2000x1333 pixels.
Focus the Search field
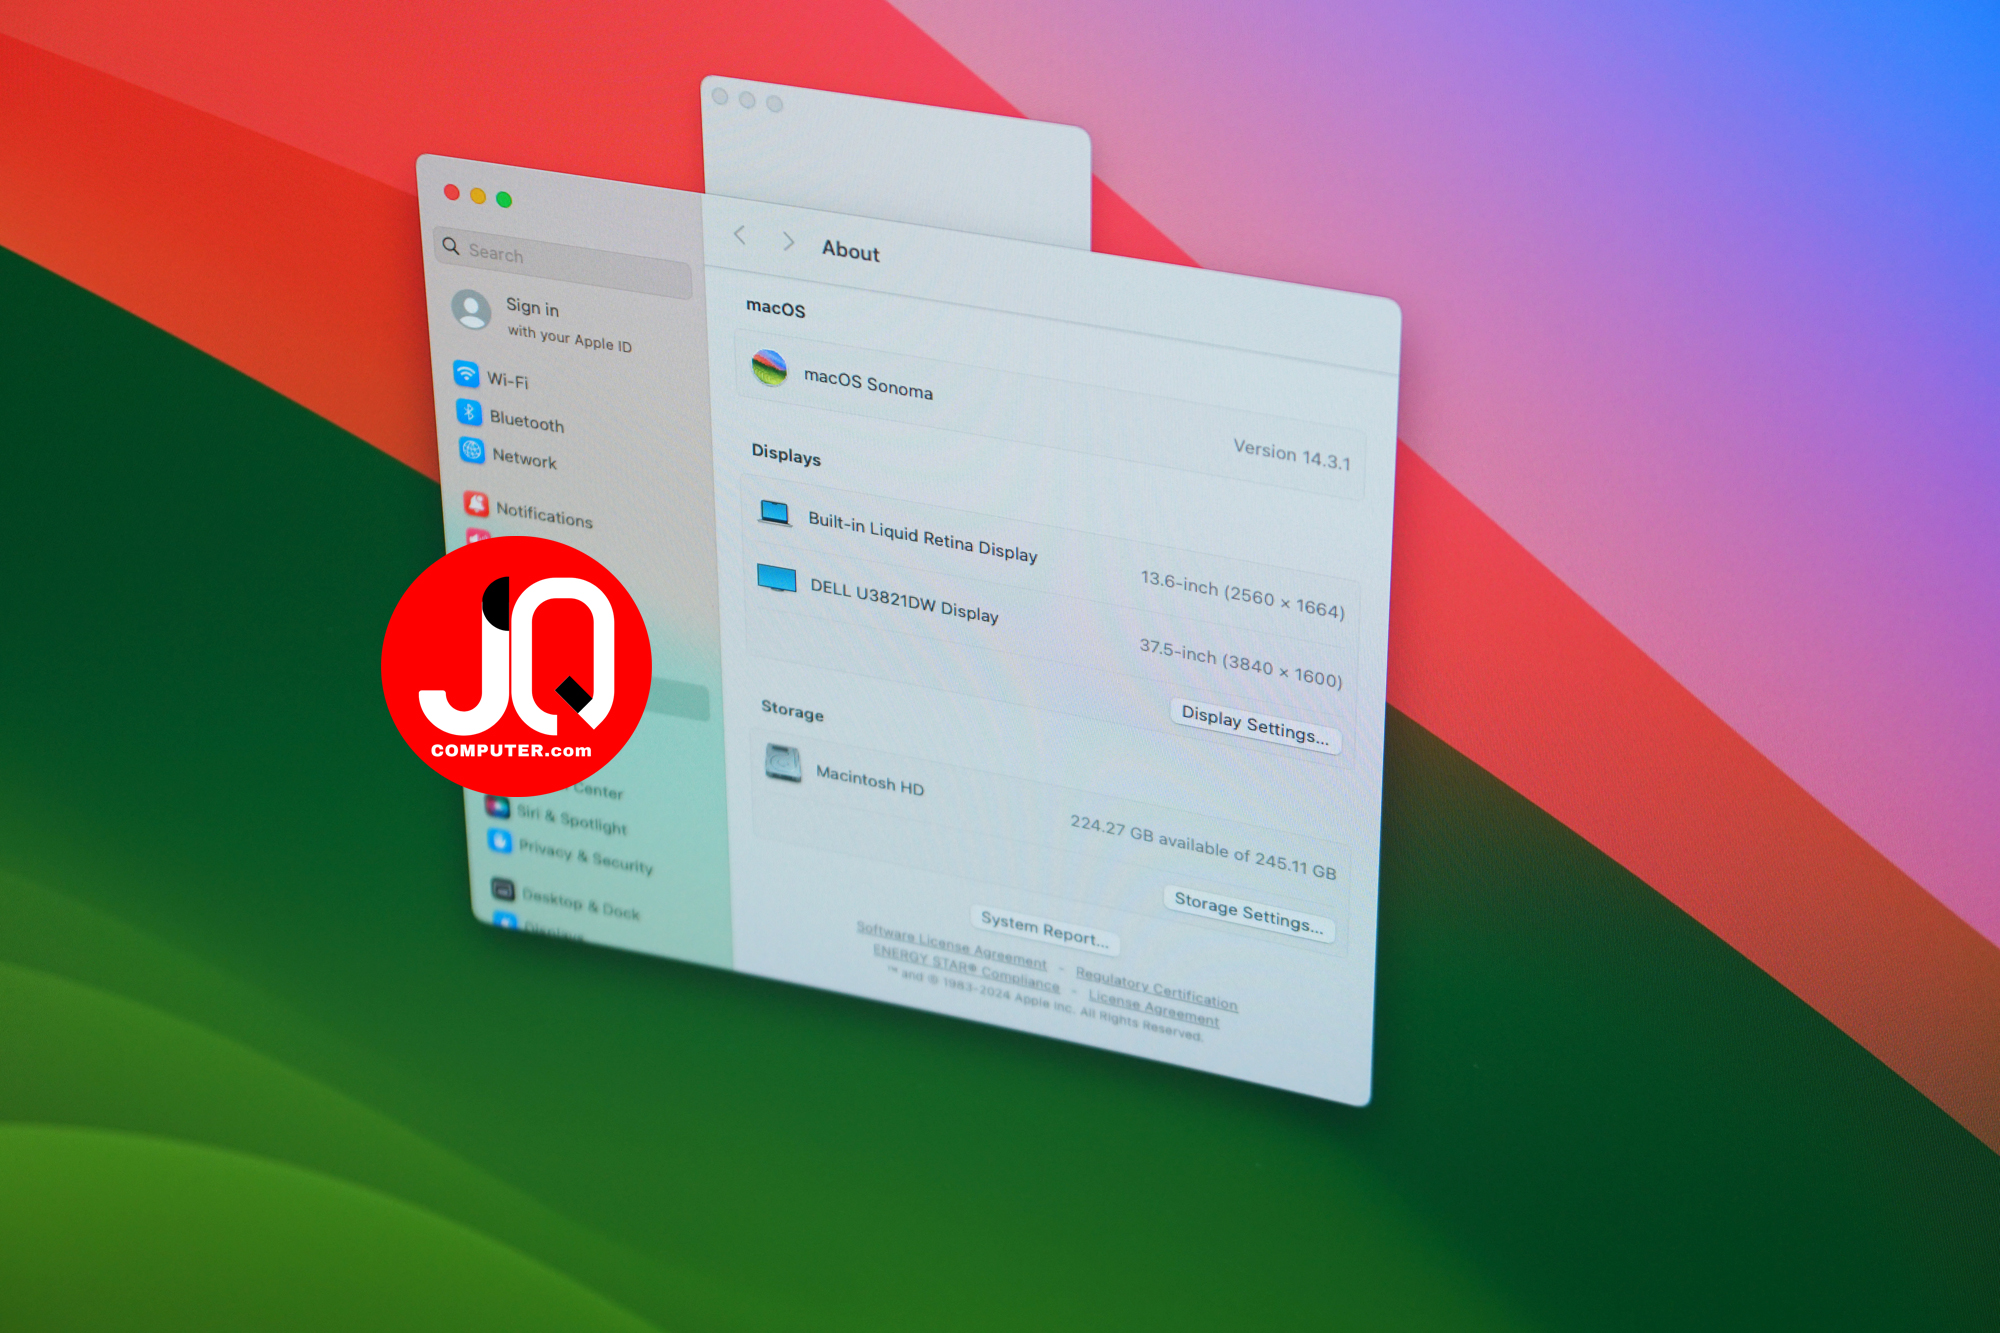pos(564,261)
